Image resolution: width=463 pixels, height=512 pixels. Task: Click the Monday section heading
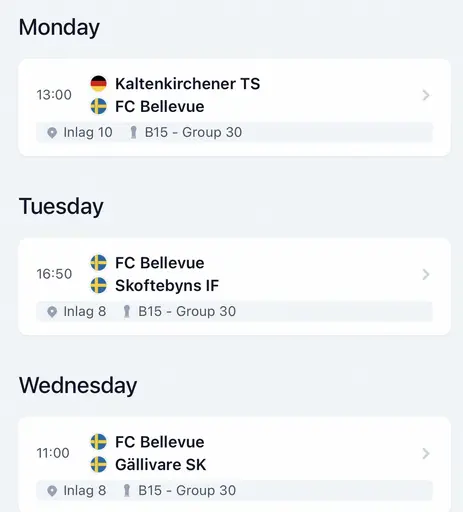click(x=59, y=27)
